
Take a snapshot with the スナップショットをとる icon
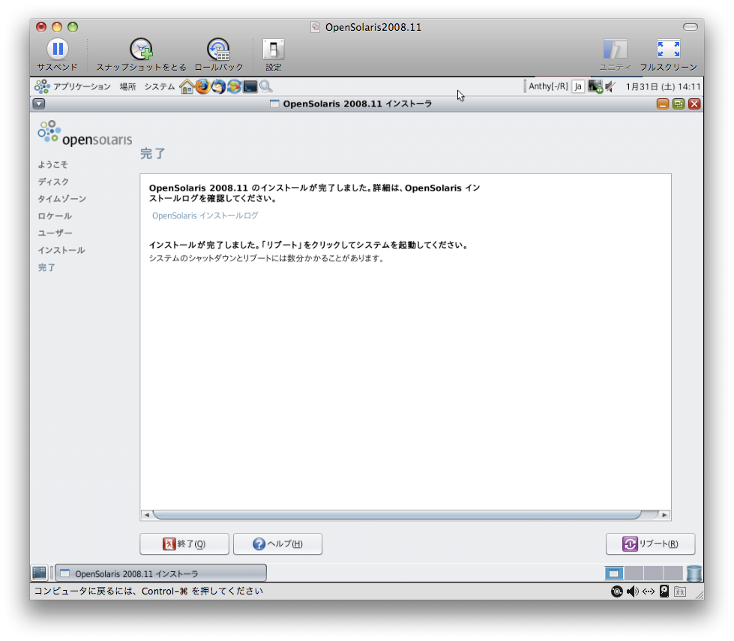tap(141, 48)
